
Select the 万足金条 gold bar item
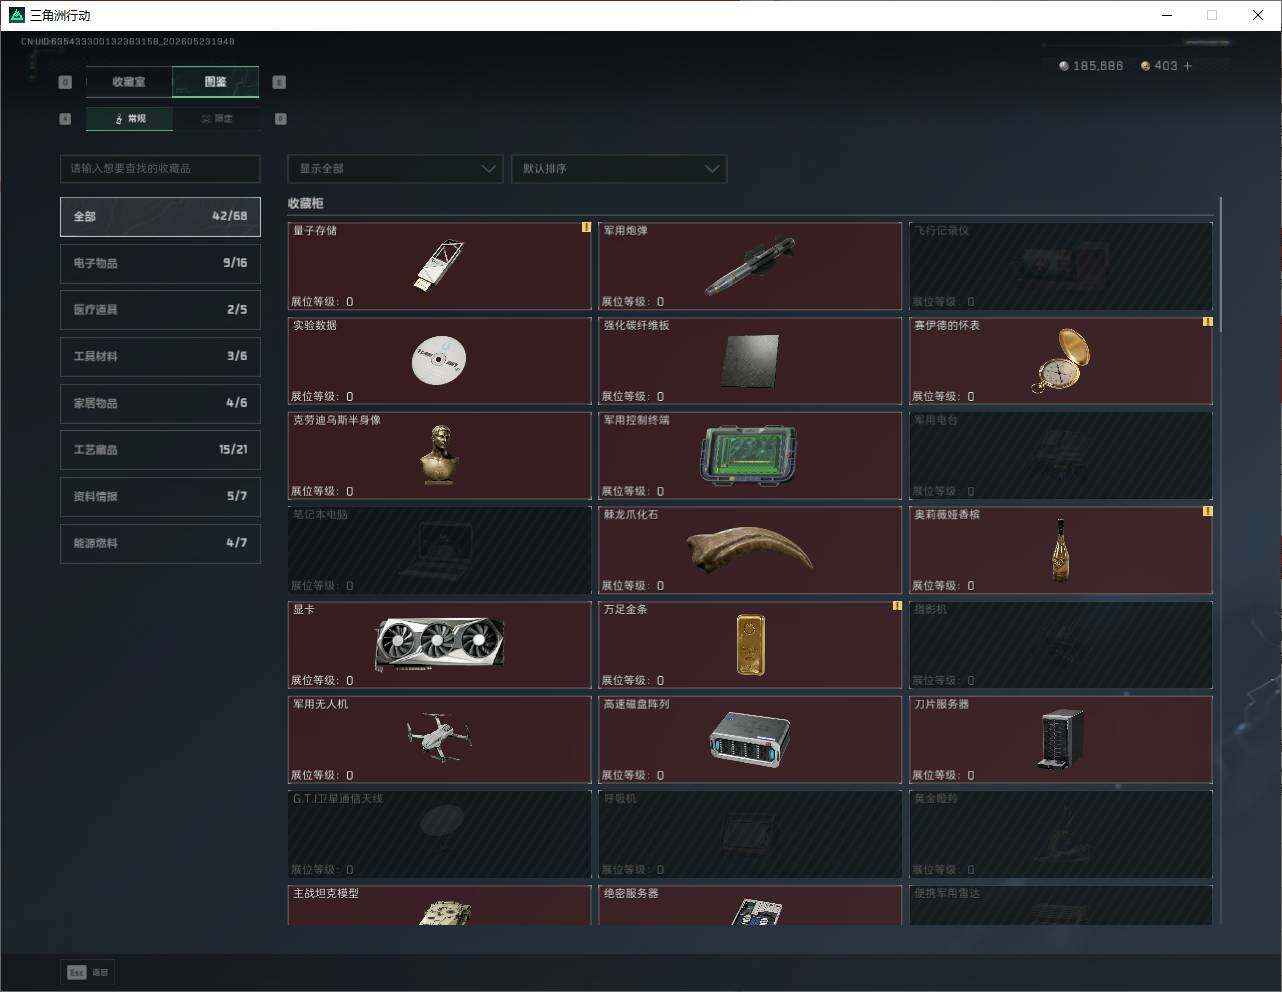pyautogui.click(x=750, y=645)
